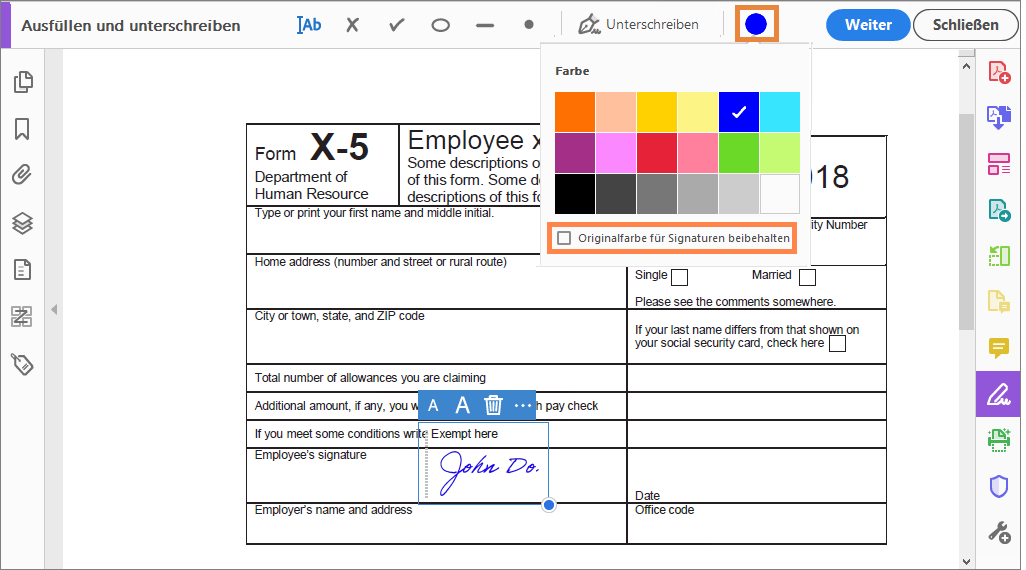Select the cross mark (X) tool
The width and height of the screenshot is (1026, 570).
[x=353, y=25]
